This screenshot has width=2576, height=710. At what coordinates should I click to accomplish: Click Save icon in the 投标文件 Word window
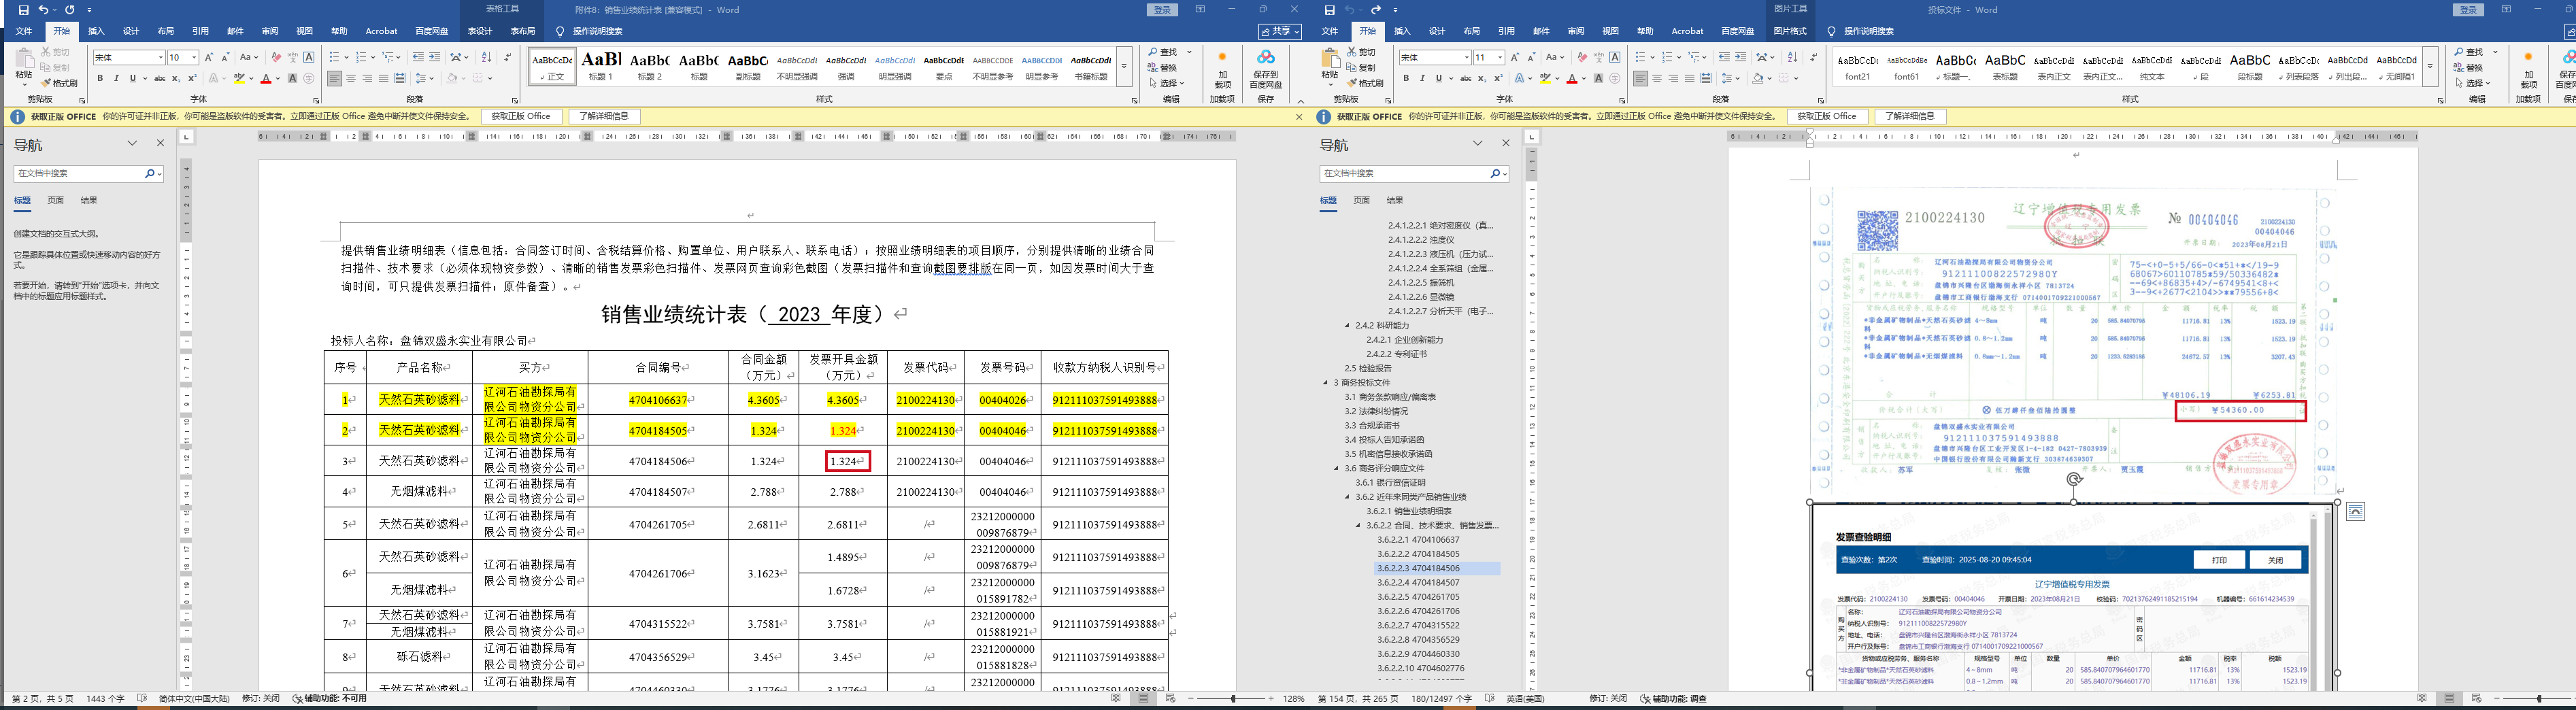coord(1329,10)
